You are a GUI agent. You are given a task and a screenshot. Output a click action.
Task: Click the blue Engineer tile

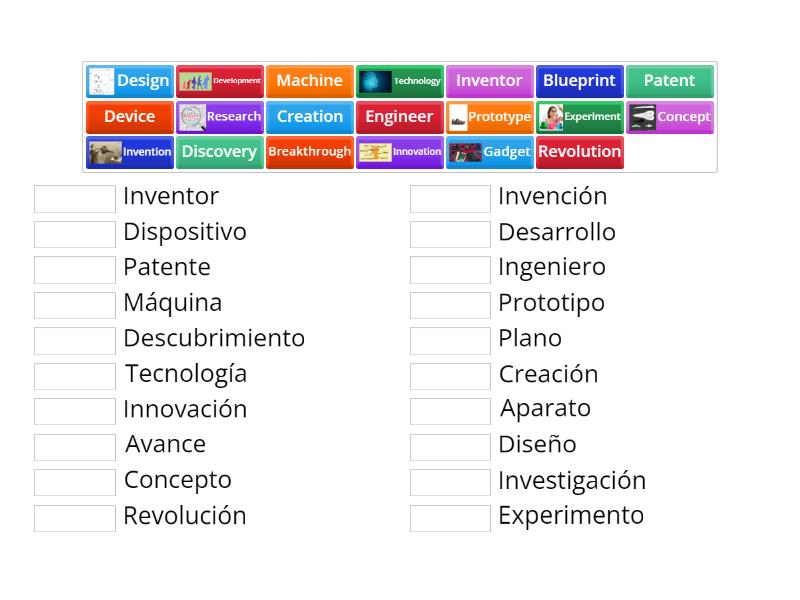[400, 117]
